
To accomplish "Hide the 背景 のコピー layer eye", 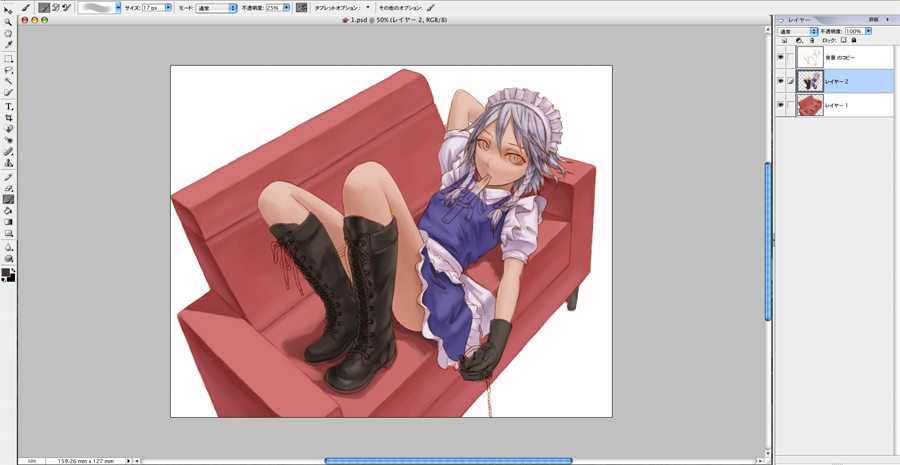I will (781, 57).
